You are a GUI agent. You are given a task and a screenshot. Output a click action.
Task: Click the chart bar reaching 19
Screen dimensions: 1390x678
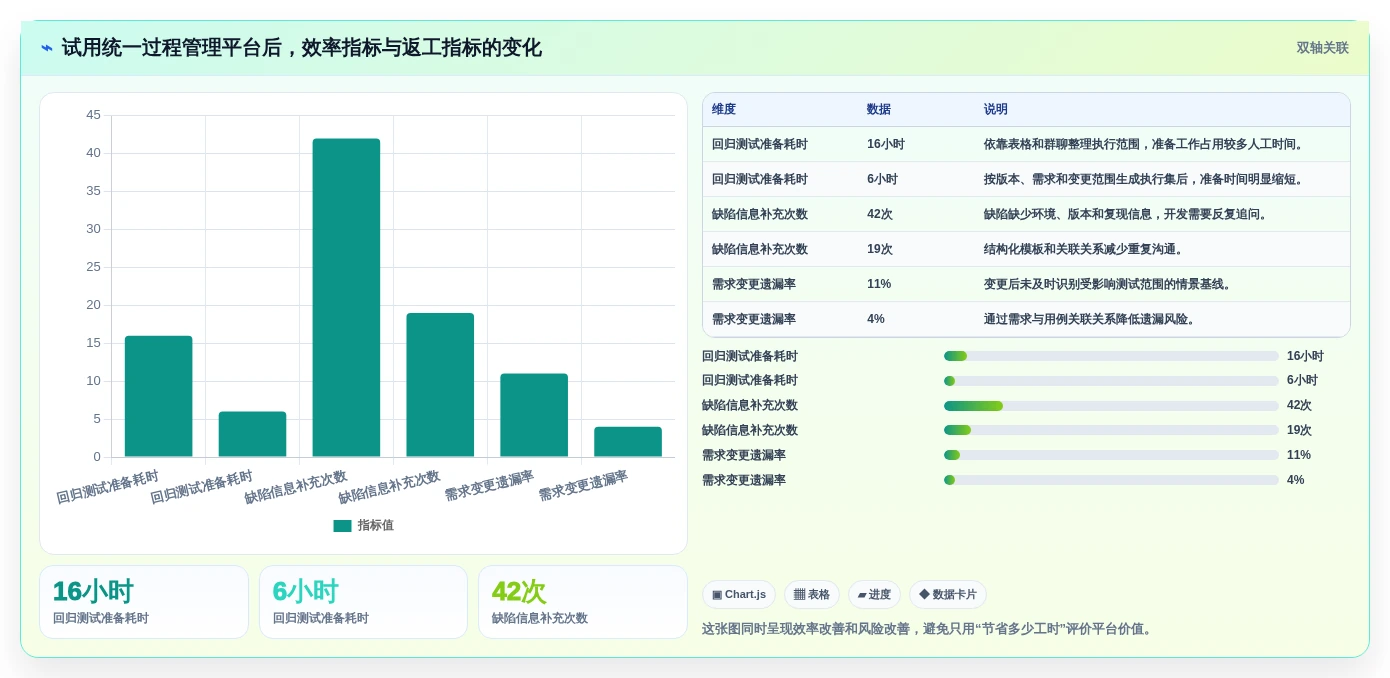[x=440, y=385]
